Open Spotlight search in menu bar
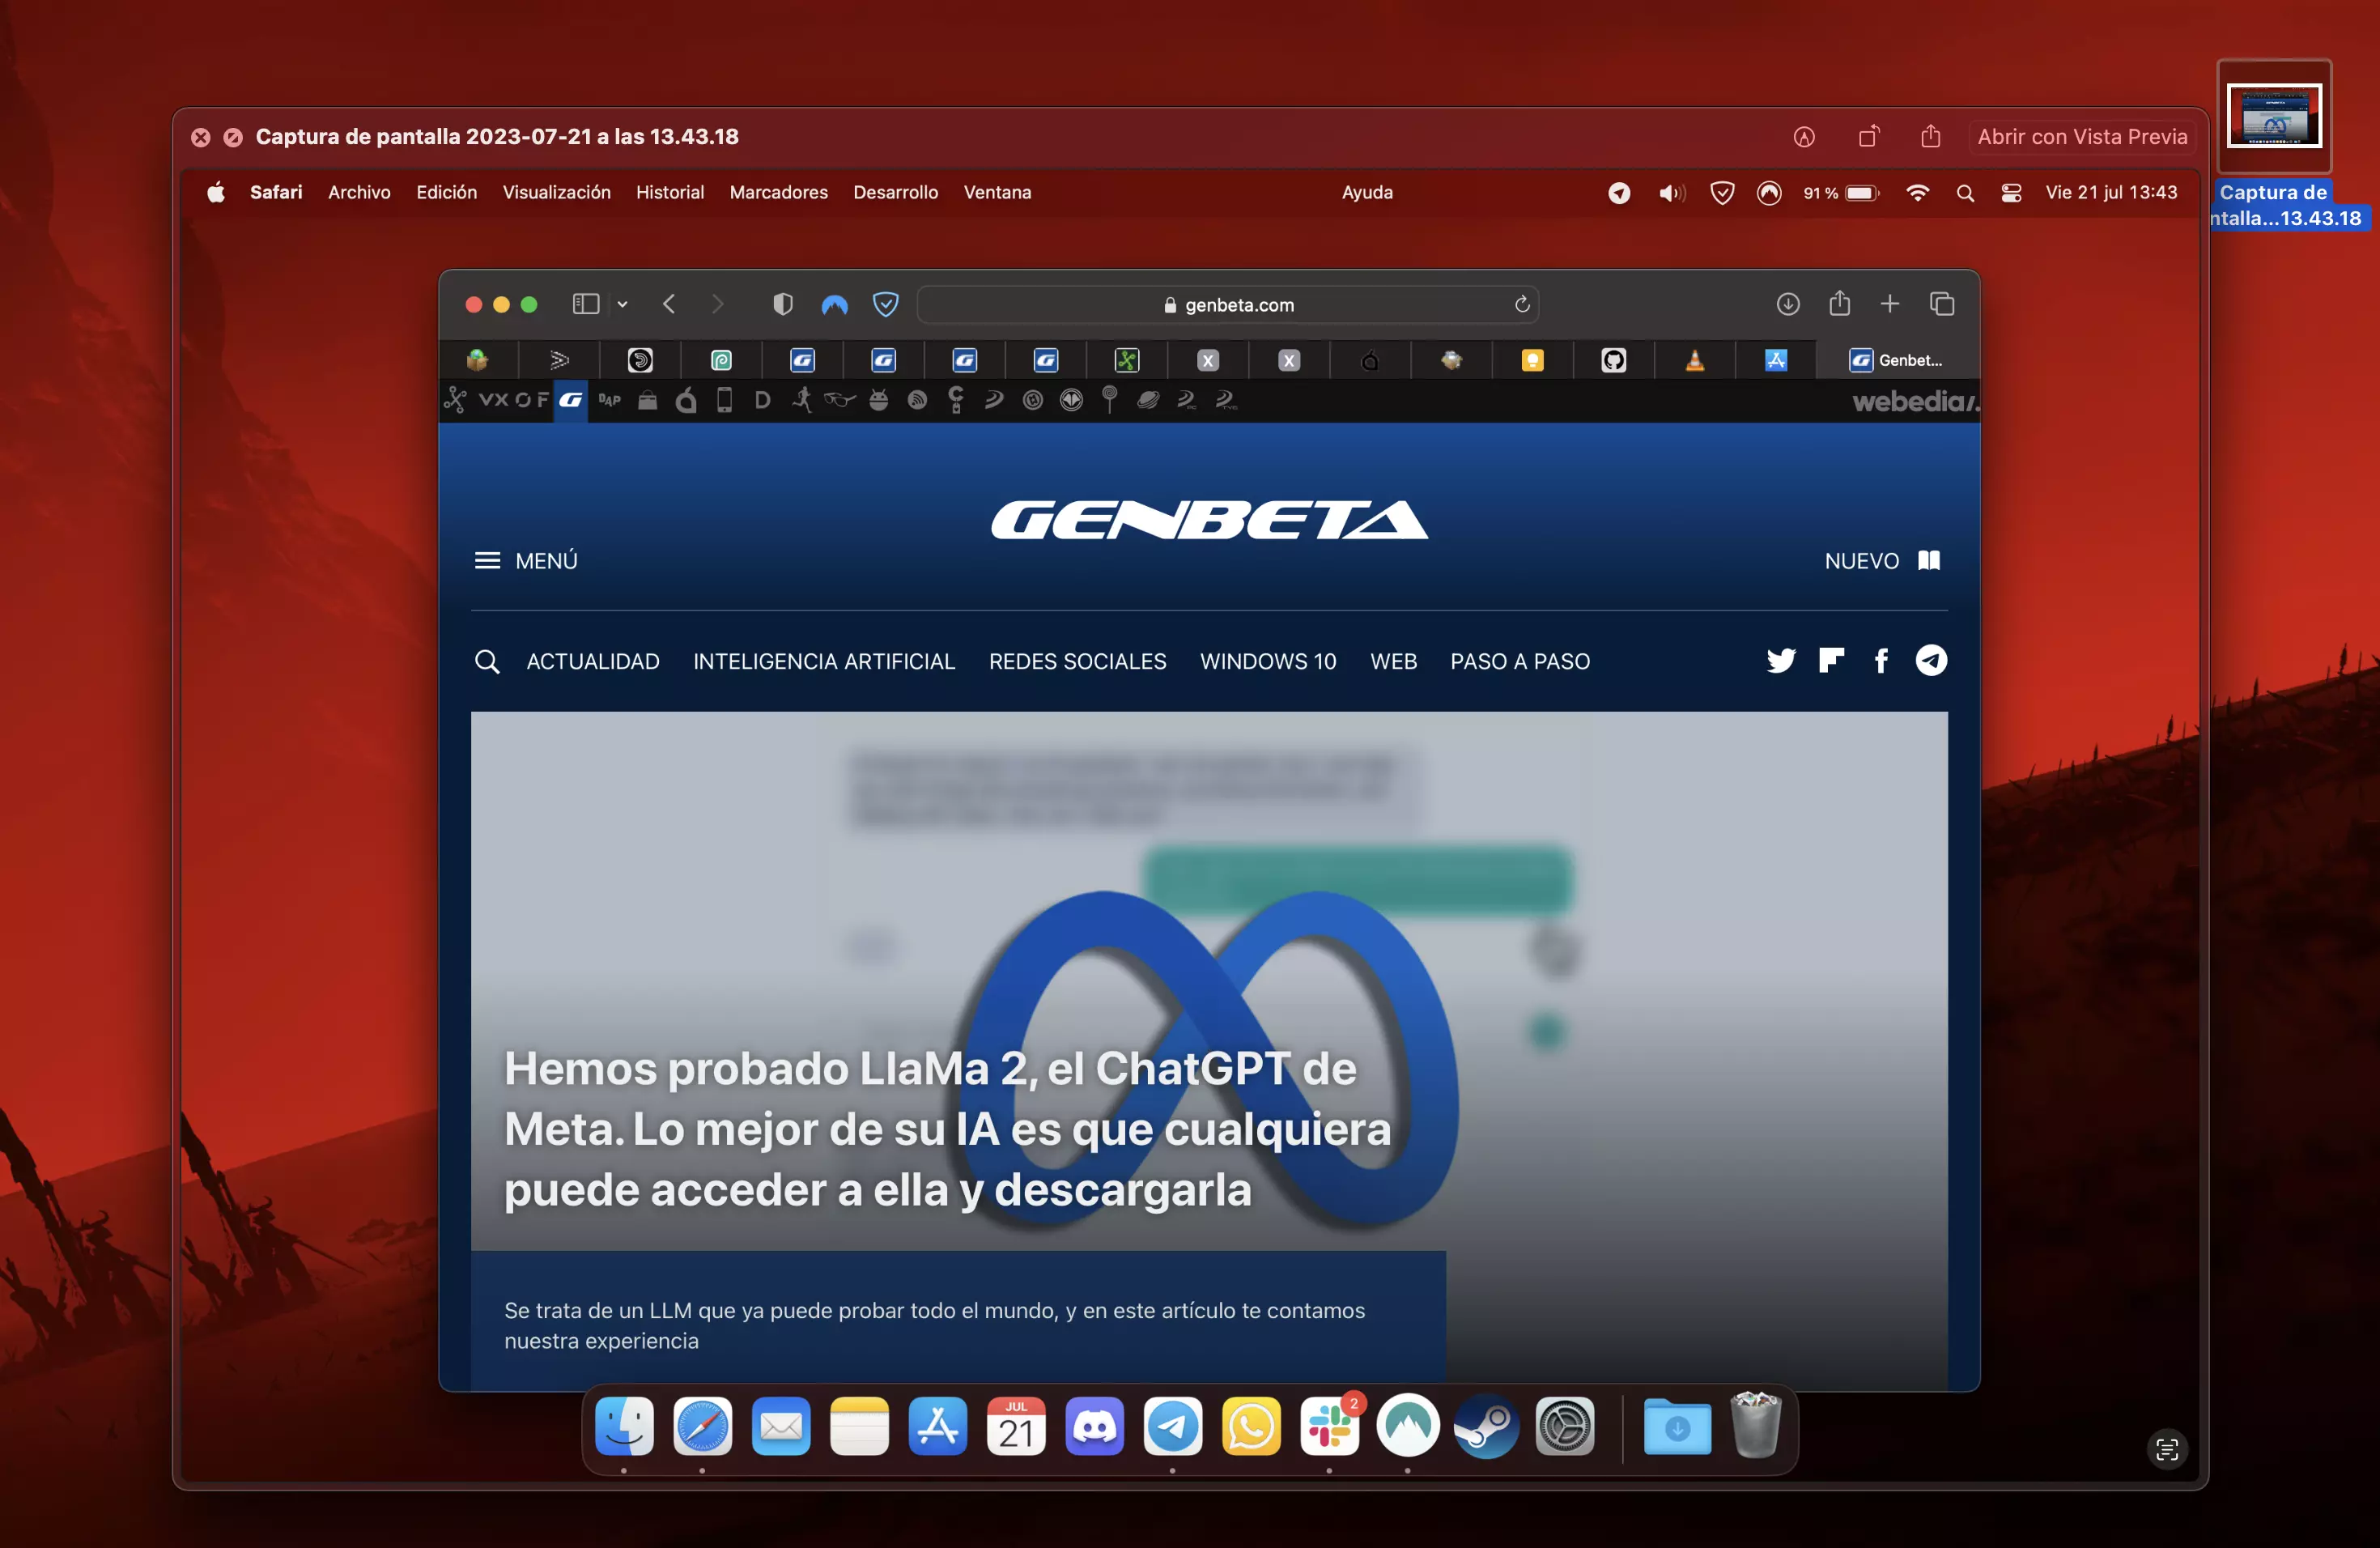Screen dimensions: 2380x1548 tap(1965, 193)
